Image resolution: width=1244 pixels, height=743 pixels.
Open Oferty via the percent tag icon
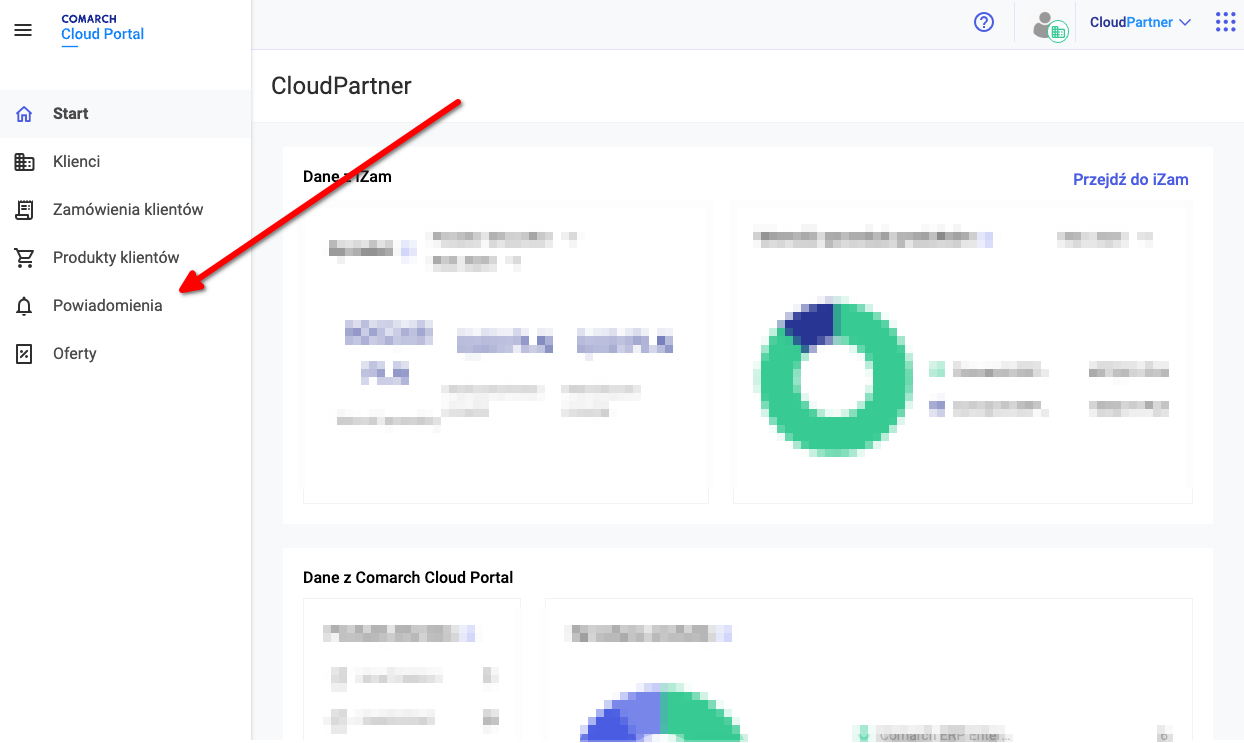[25, 354]
